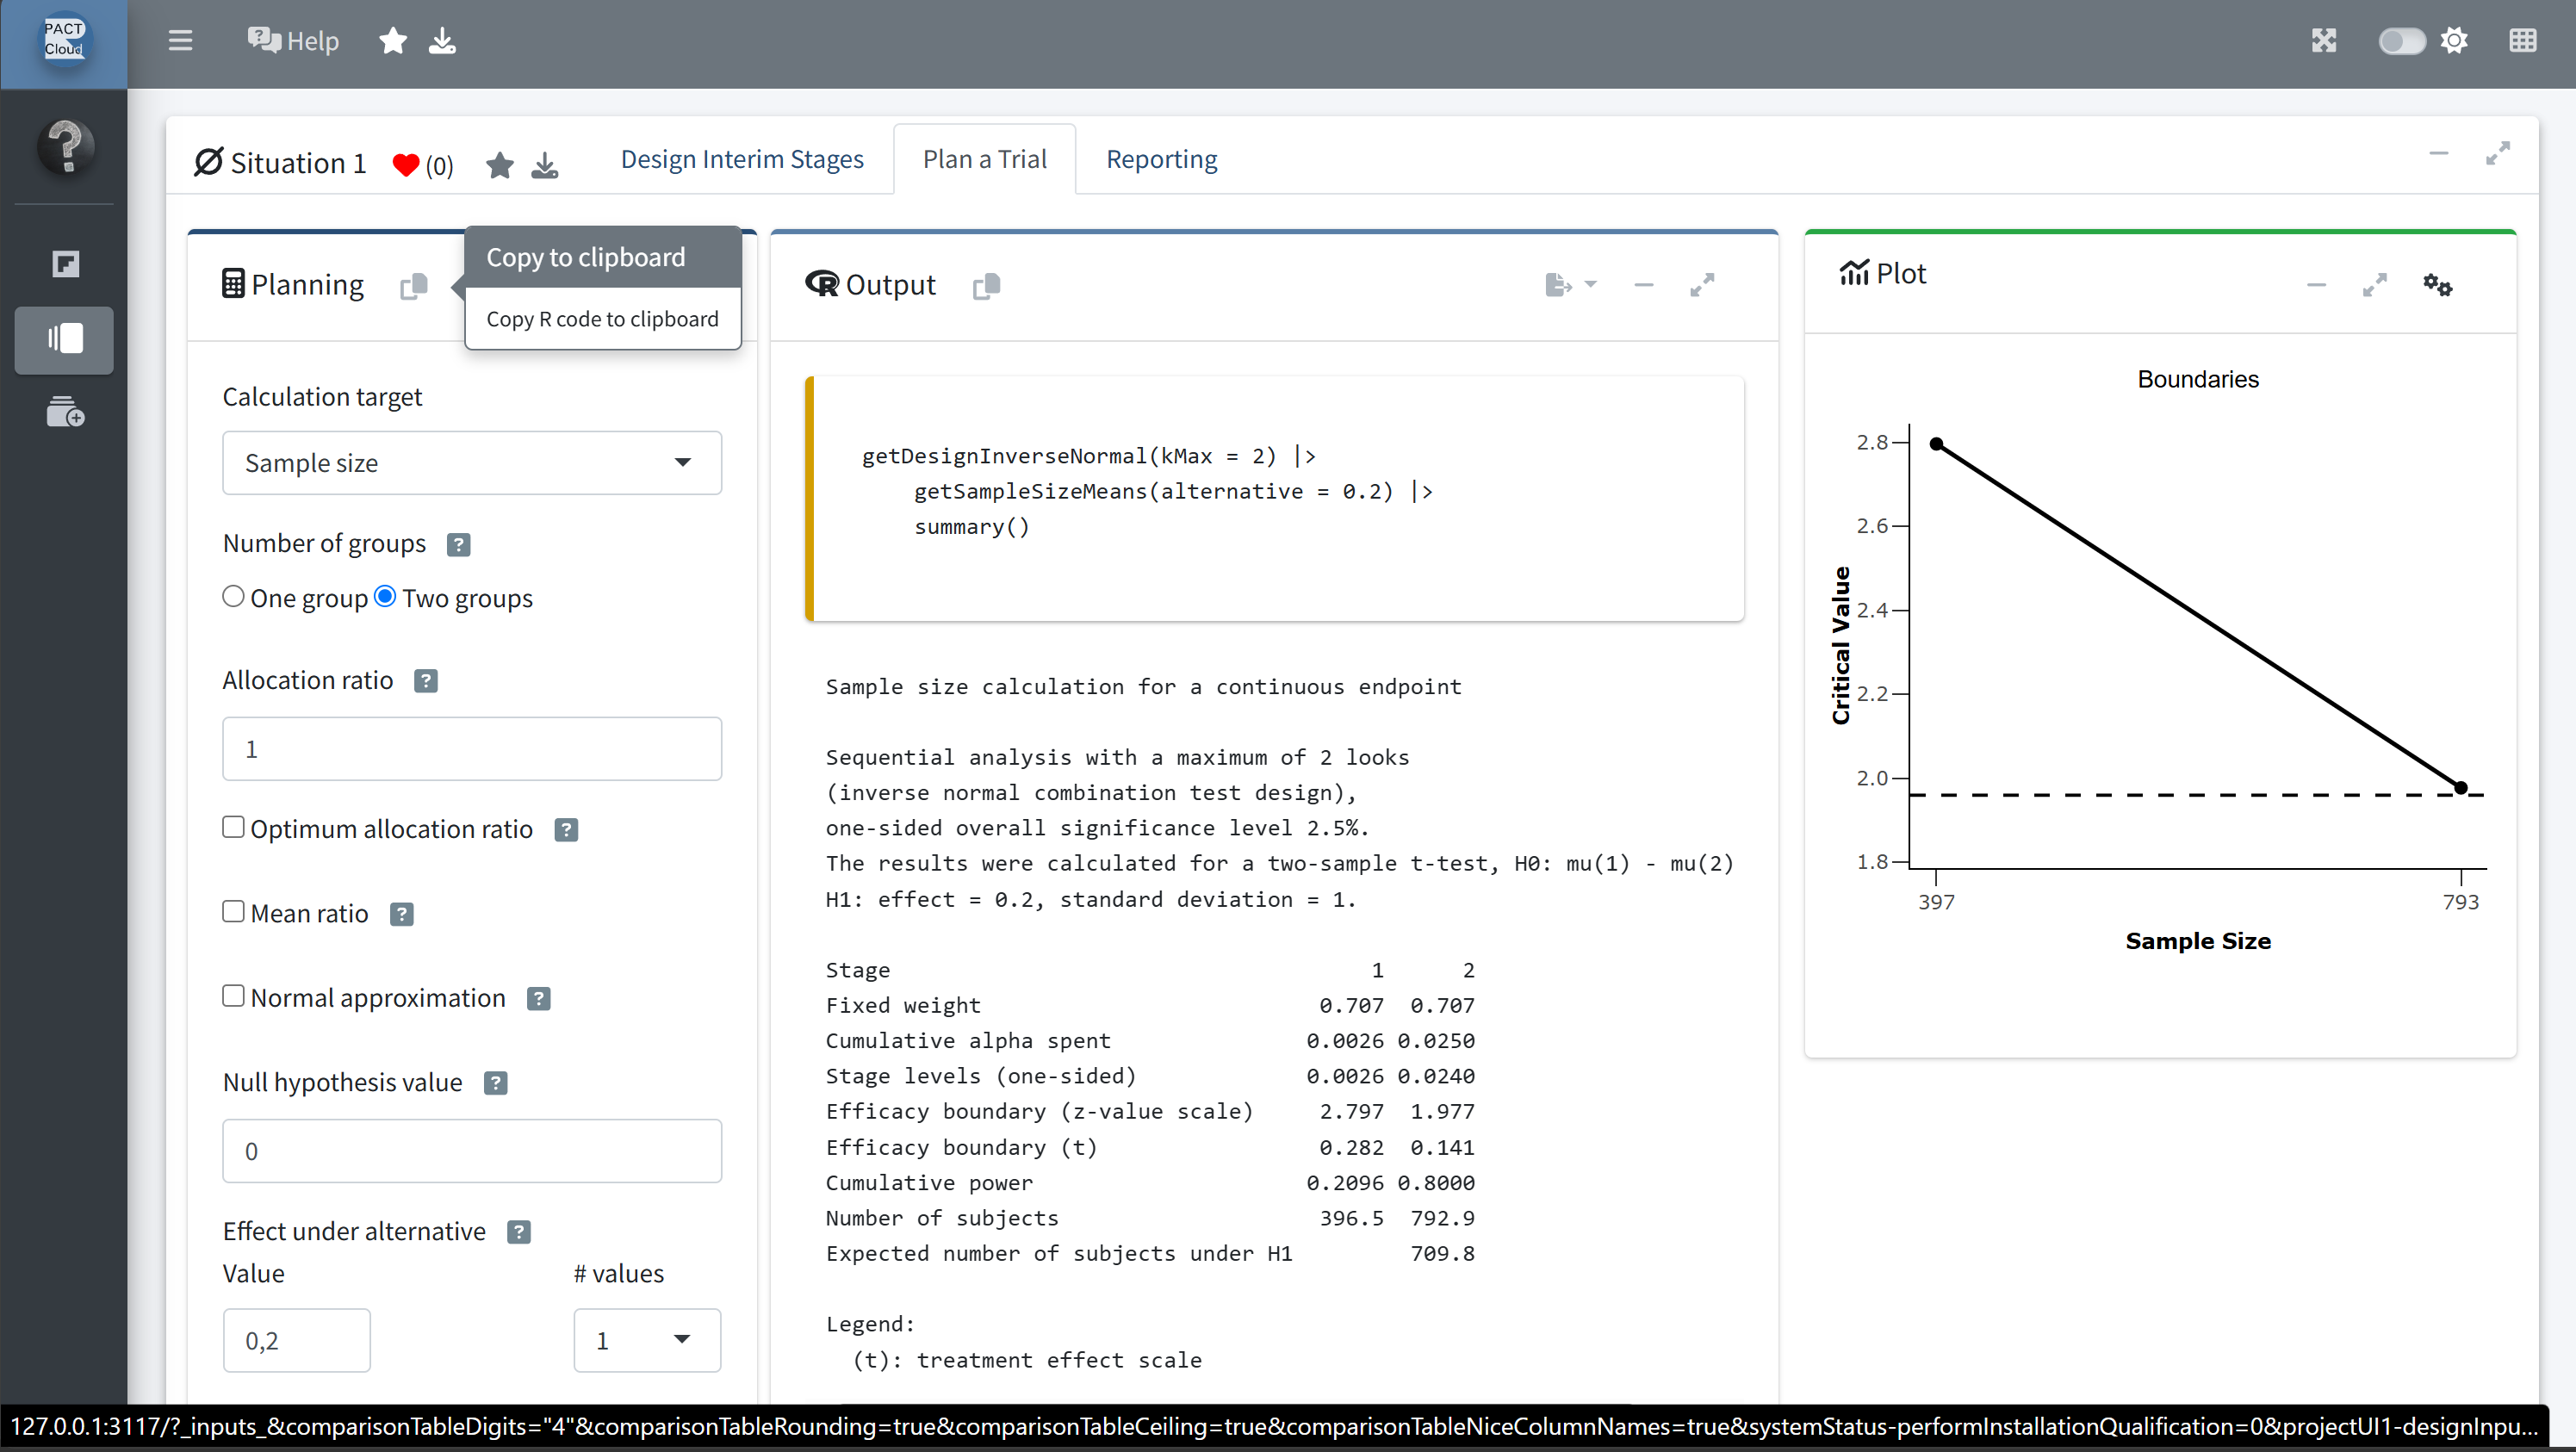
Task: Click the Null hypothesis value field
Action: pos(472,1150)
